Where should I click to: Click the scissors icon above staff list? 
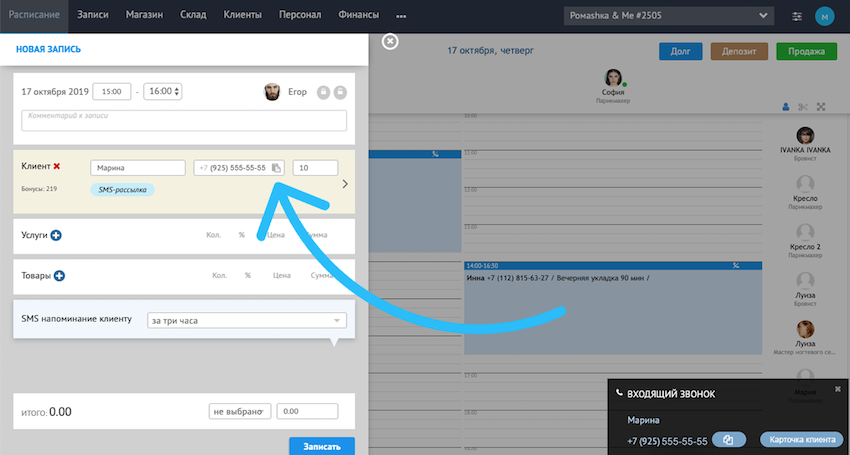[803, 107]
